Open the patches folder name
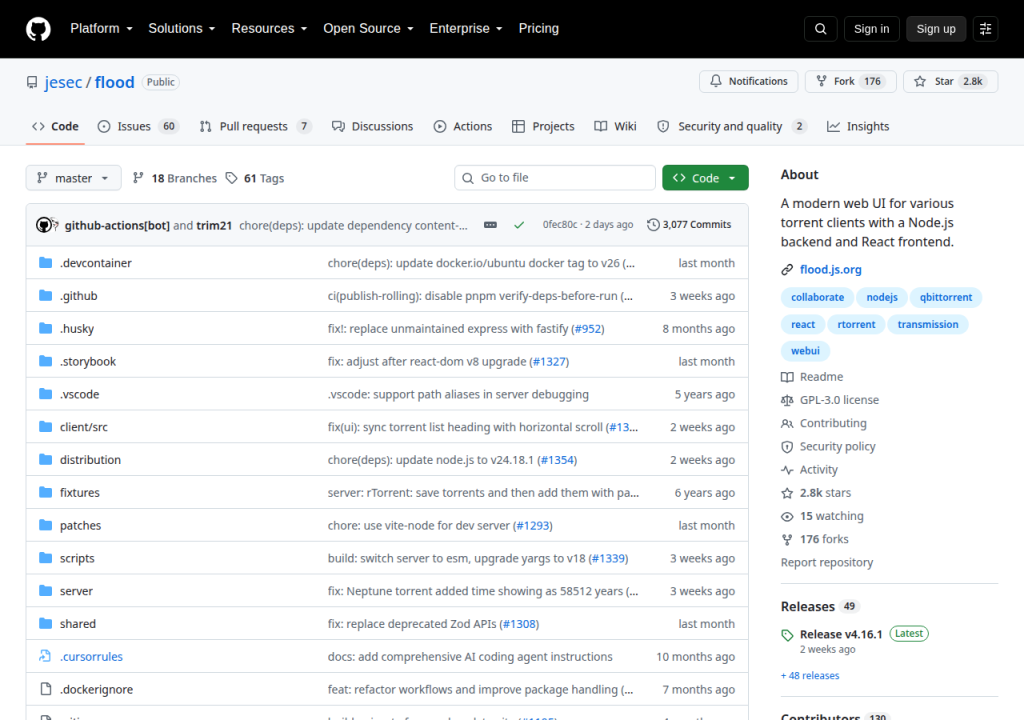This screenshot has height=720, width=1024. (x=80, y=525)
